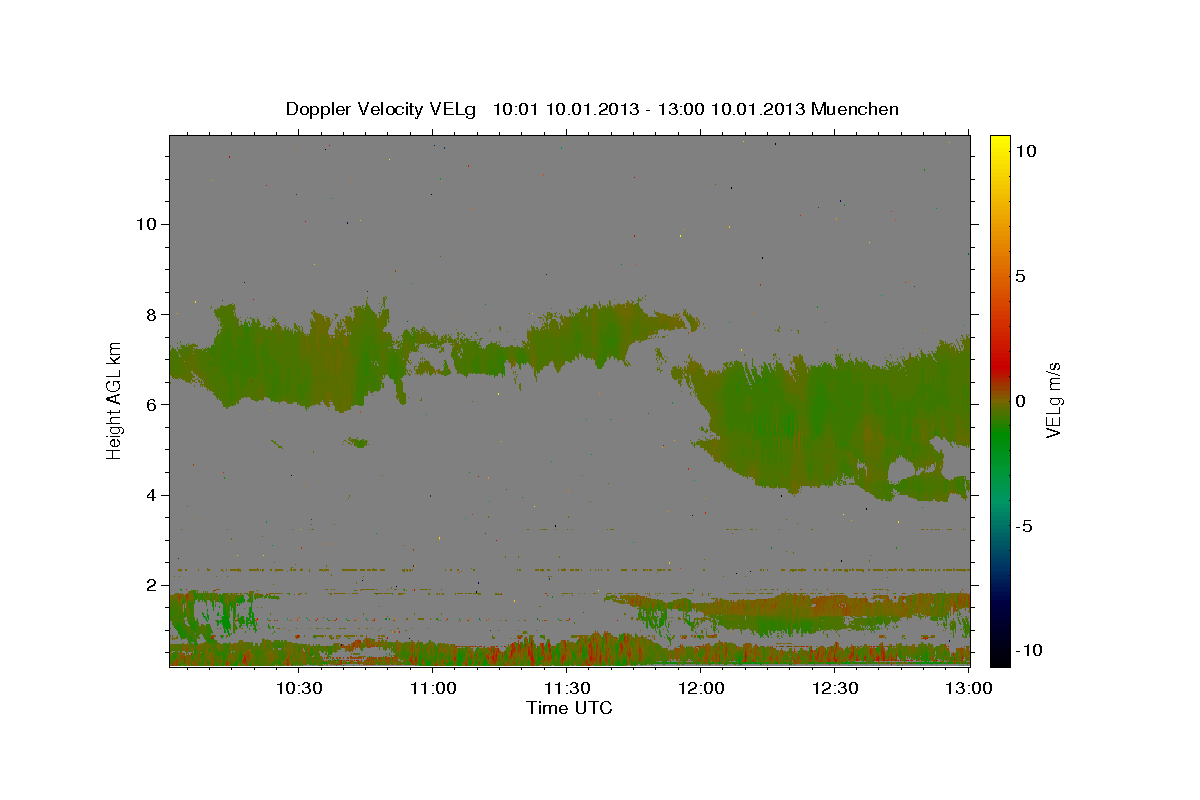Click the height tick label 10

click(x=147, y=224)
